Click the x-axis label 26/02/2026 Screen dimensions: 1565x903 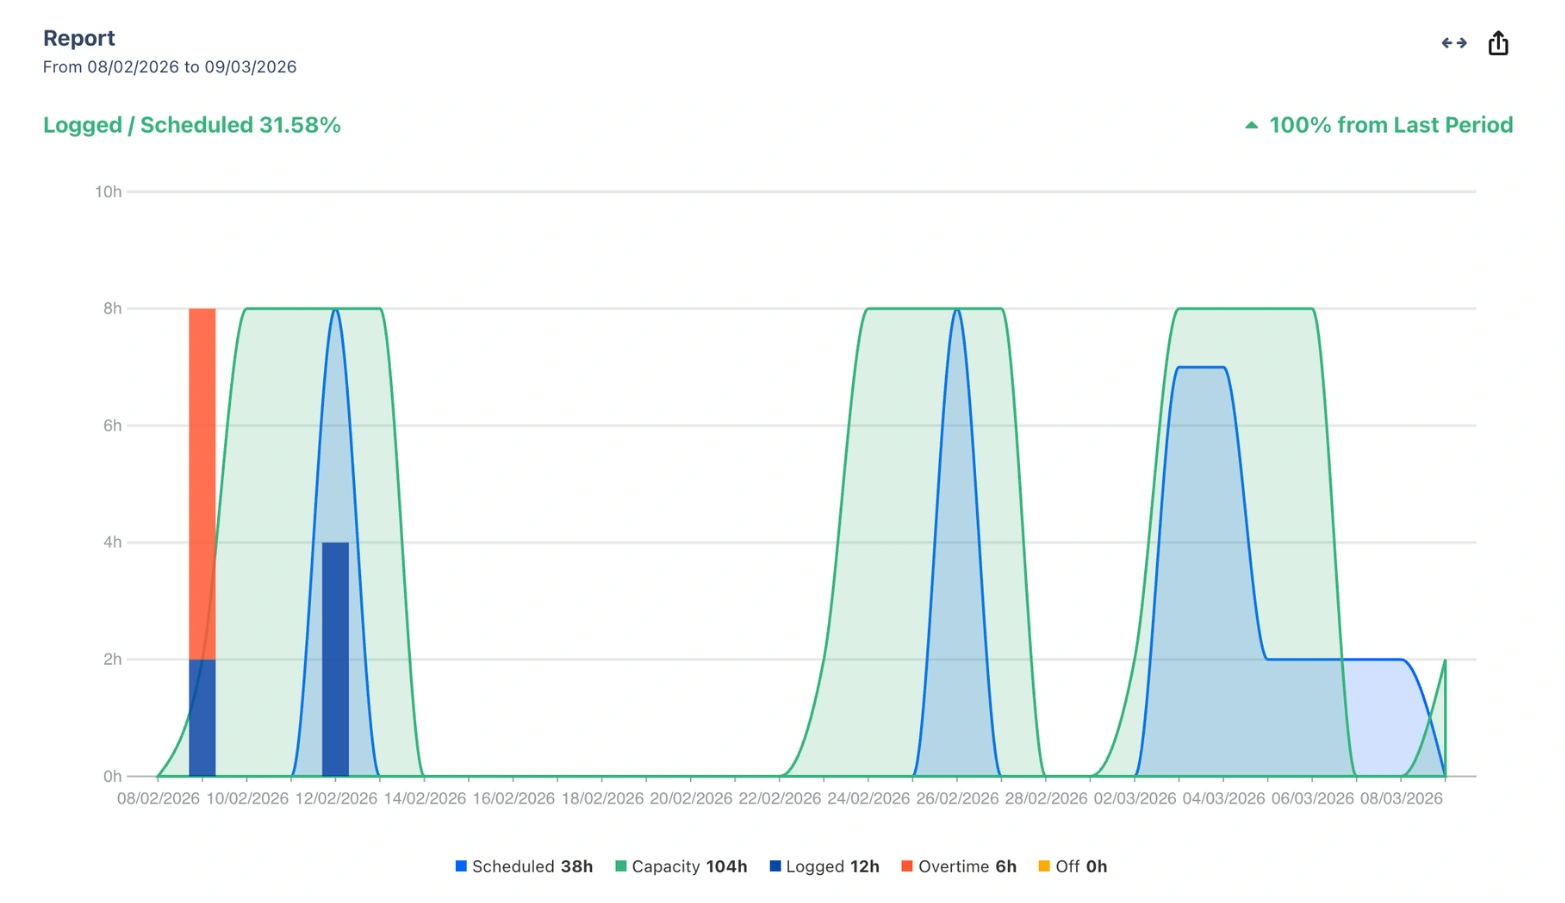point(957,798)
